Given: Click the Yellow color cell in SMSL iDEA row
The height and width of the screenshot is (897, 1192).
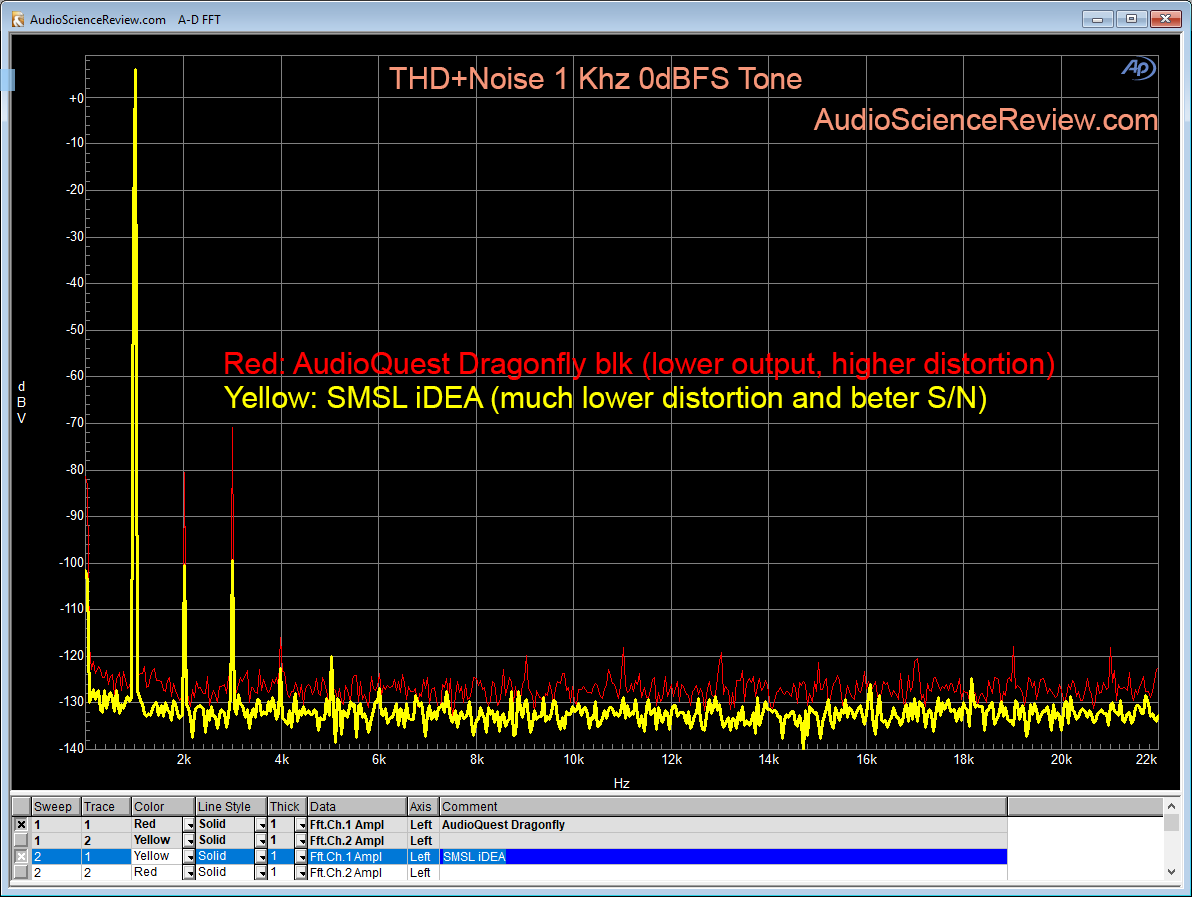Looking at the screenshot, I should click(157, 857).
